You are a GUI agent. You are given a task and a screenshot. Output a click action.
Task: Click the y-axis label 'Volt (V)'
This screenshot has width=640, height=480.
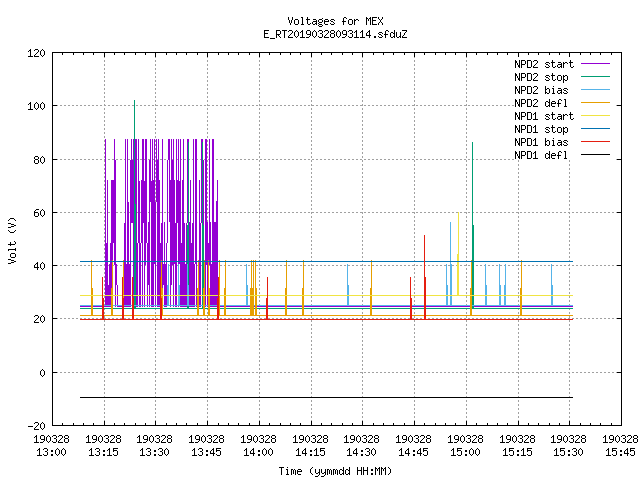(12, 241)
